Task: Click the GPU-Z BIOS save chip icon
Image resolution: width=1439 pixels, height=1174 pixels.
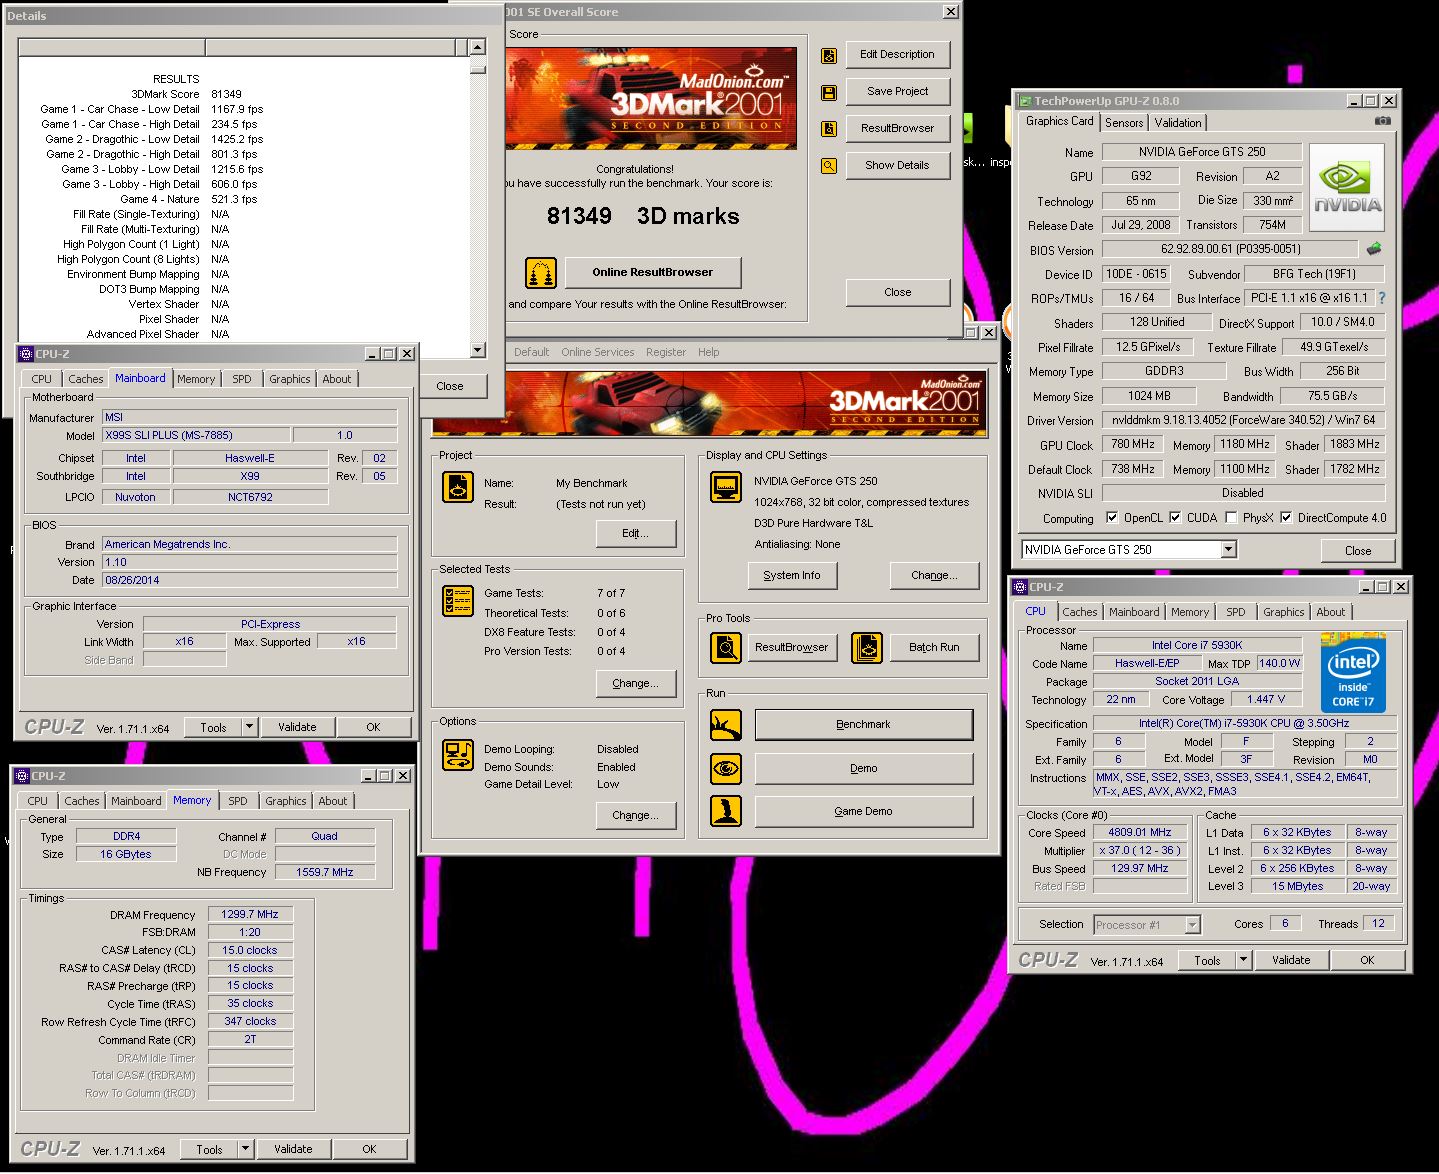Action: pyautogui.click(x=1374, y=248)
